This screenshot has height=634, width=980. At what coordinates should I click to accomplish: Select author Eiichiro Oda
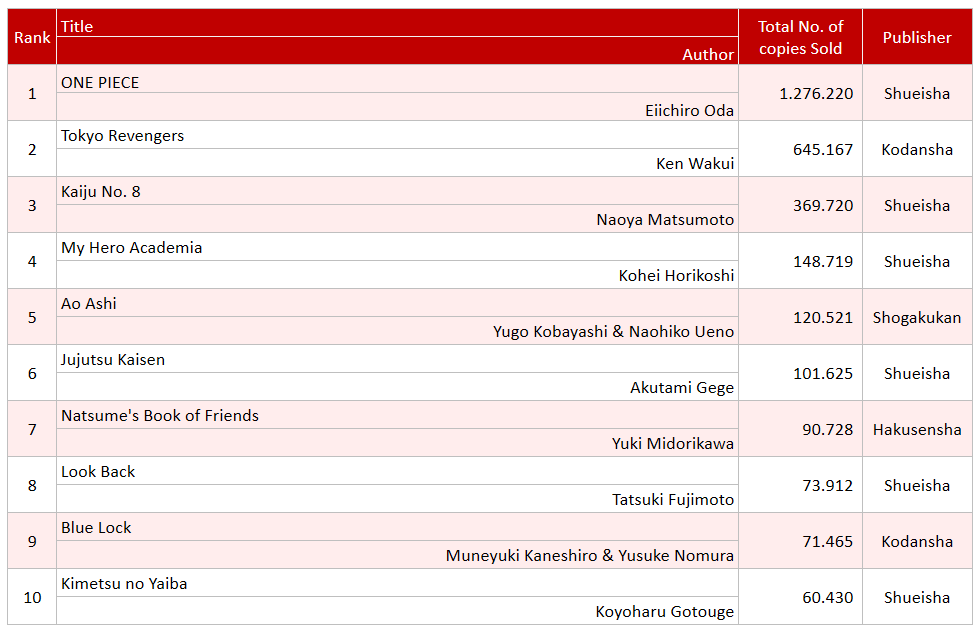coord(689,111)
